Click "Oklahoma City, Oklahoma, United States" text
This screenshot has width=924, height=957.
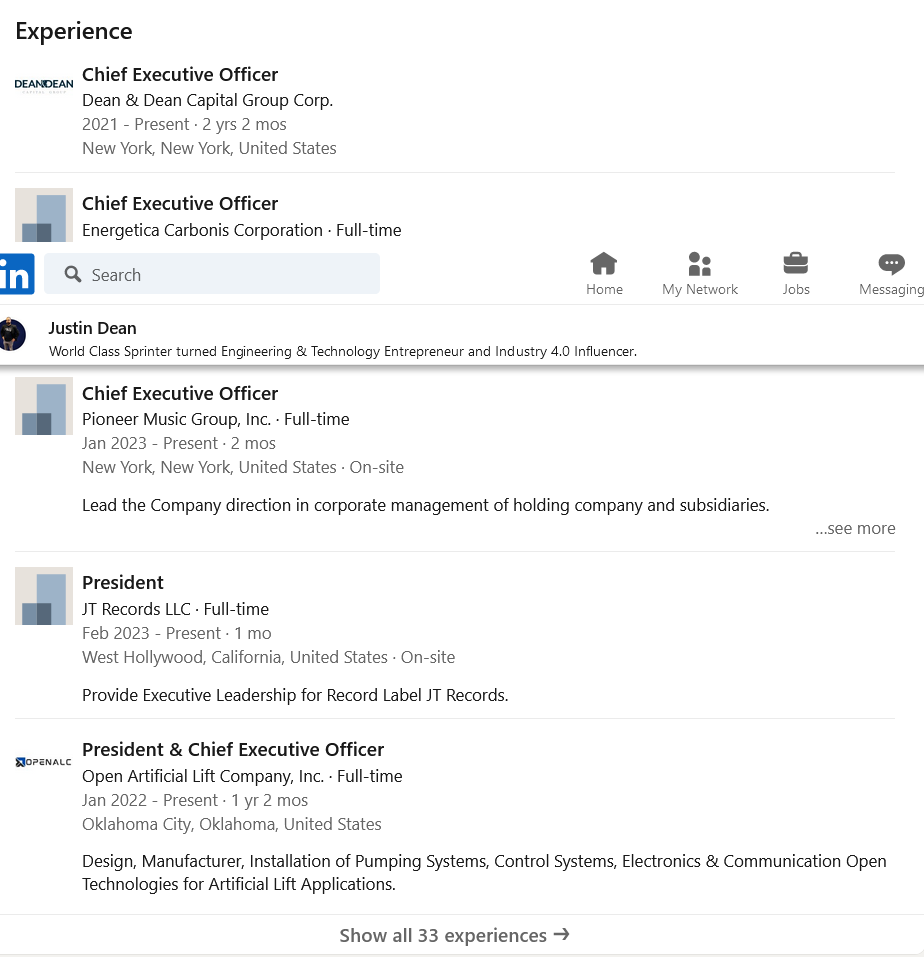pyautogui.click(x=232, y=825)
